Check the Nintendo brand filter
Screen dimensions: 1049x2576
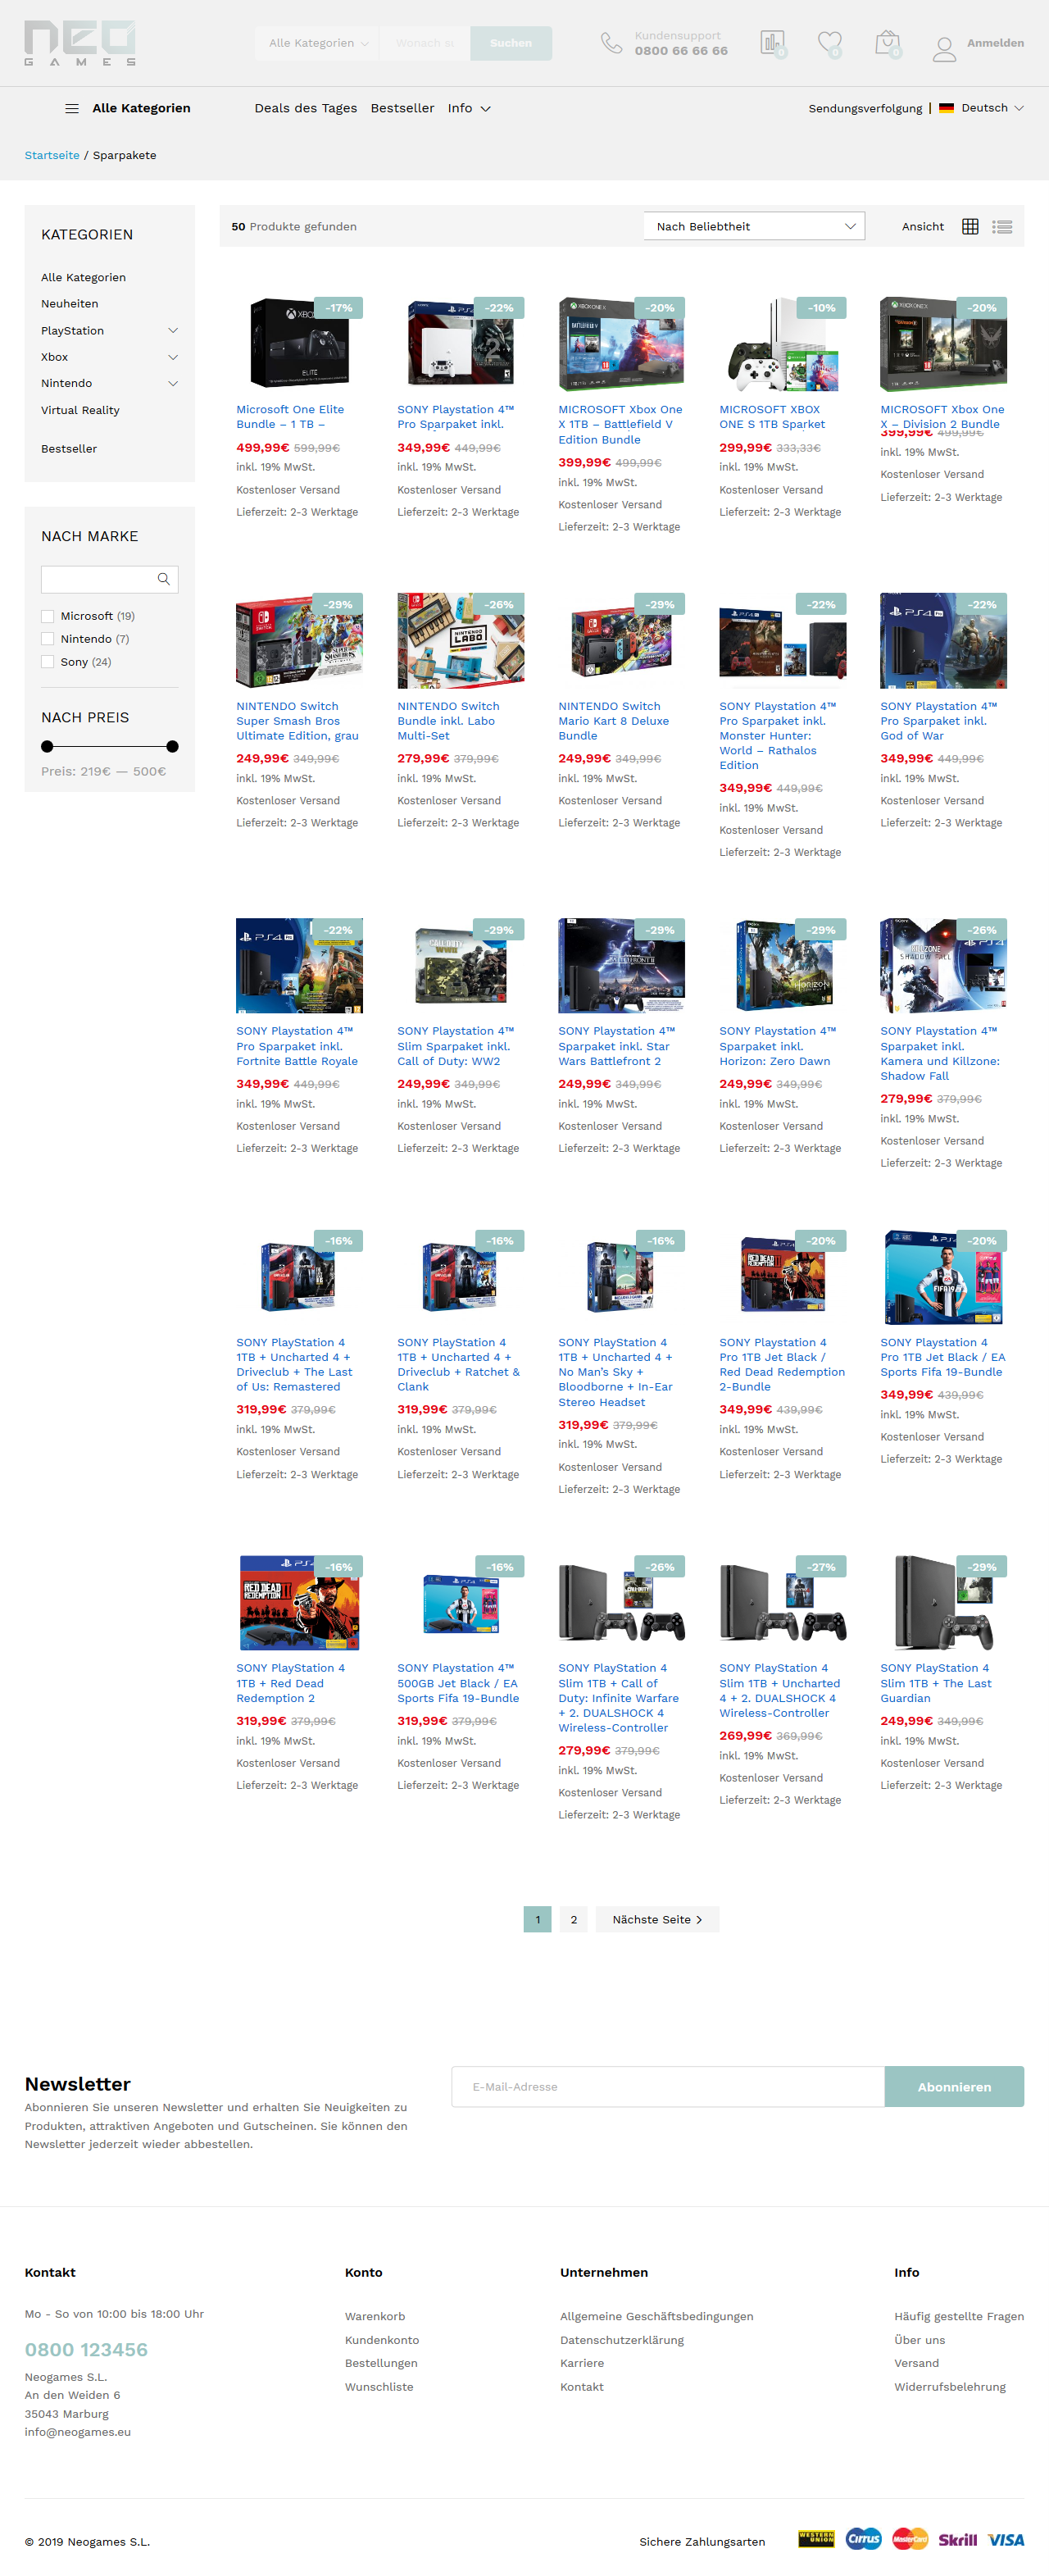coord(47,639)
